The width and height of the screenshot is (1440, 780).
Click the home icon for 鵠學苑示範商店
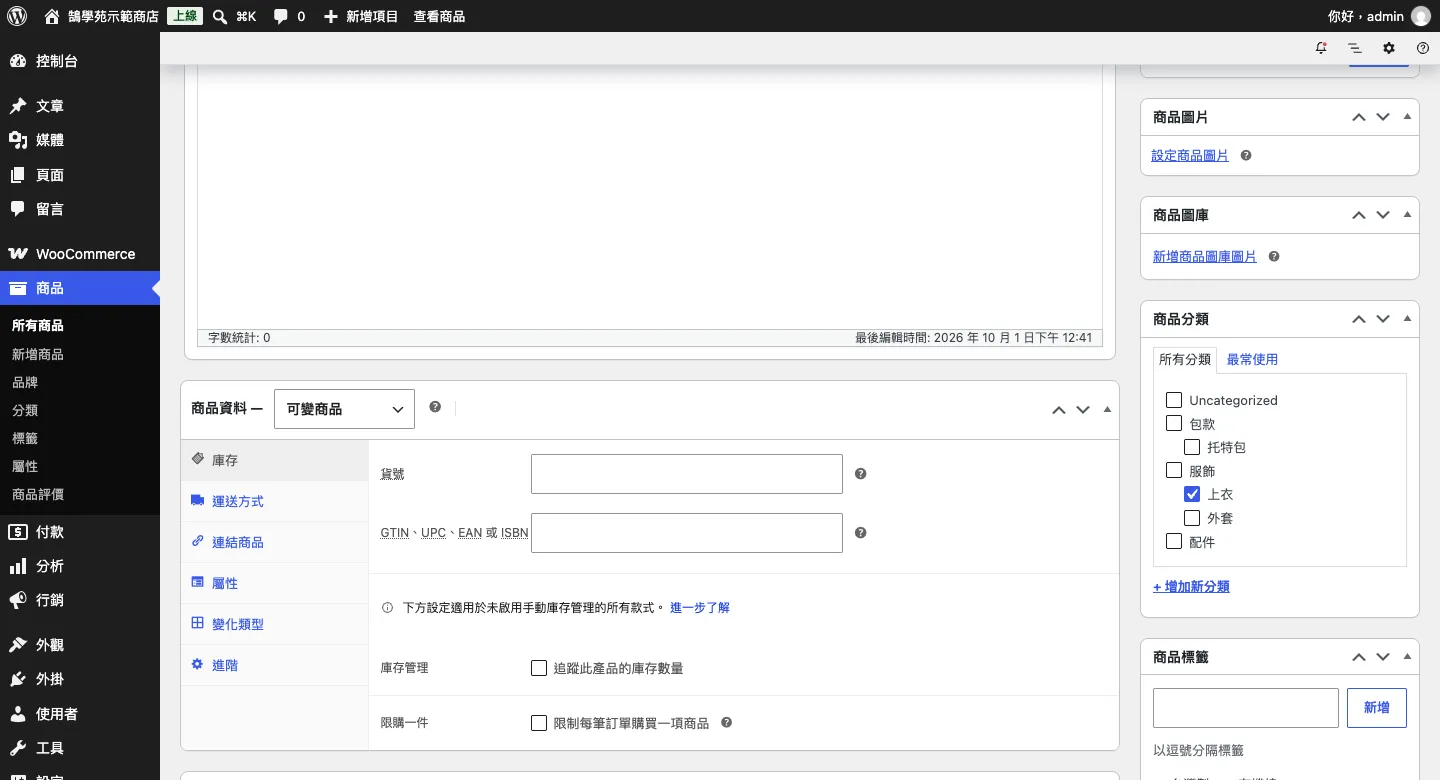[52, 16]
